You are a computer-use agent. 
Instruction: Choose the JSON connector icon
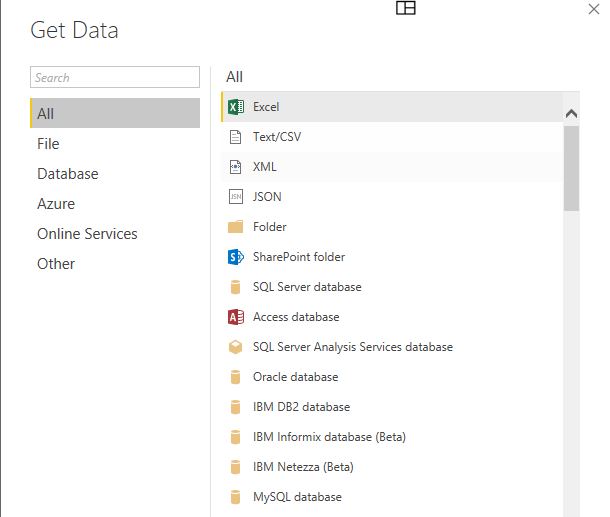236,197
